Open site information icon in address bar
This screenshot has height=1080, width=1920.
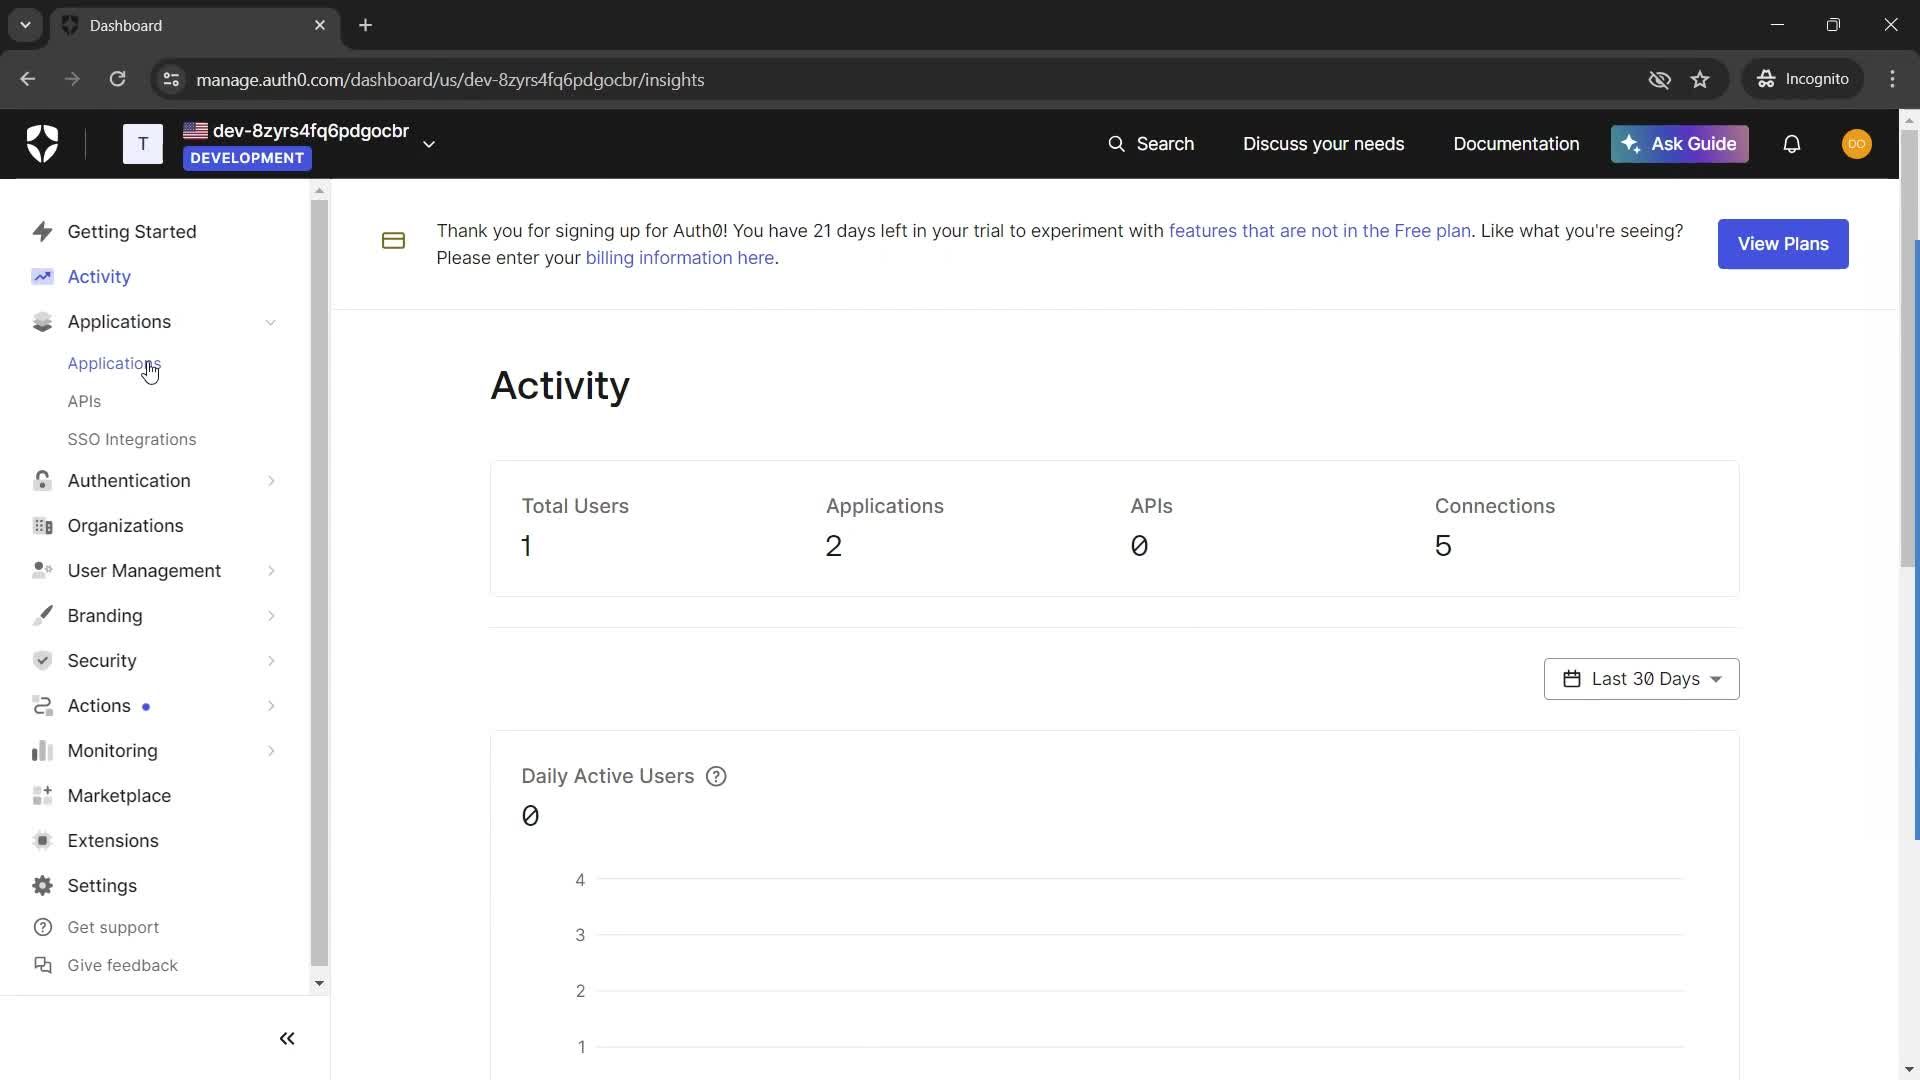171,79
